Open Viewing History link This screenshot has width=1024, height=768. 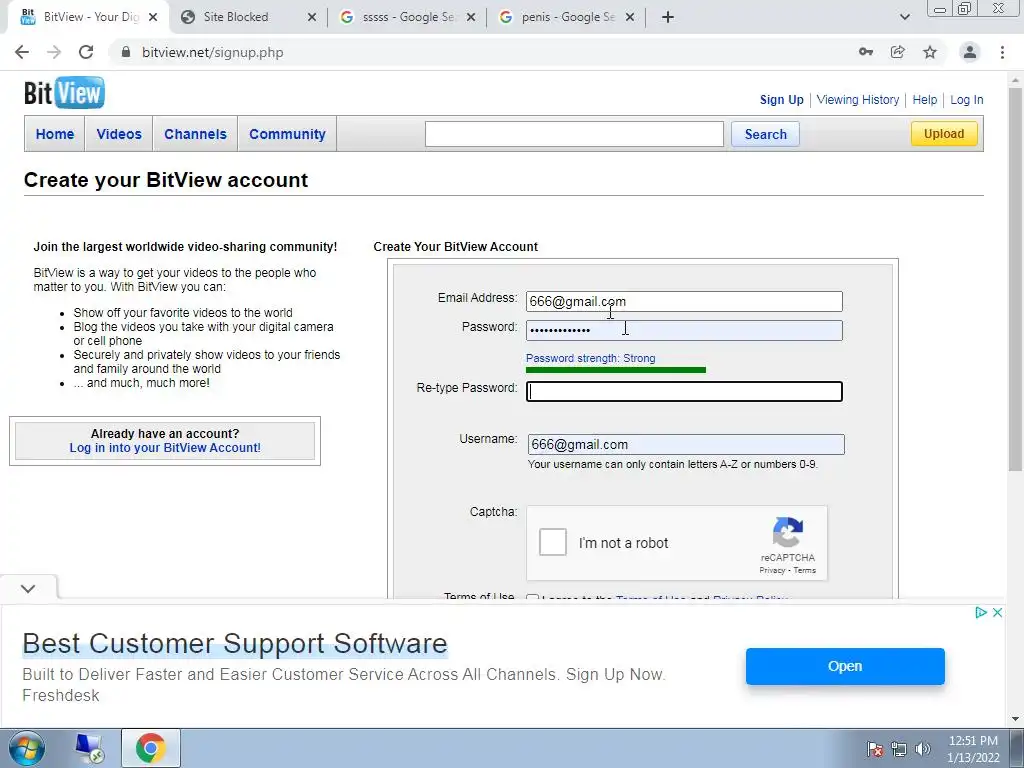coord(857,100)
